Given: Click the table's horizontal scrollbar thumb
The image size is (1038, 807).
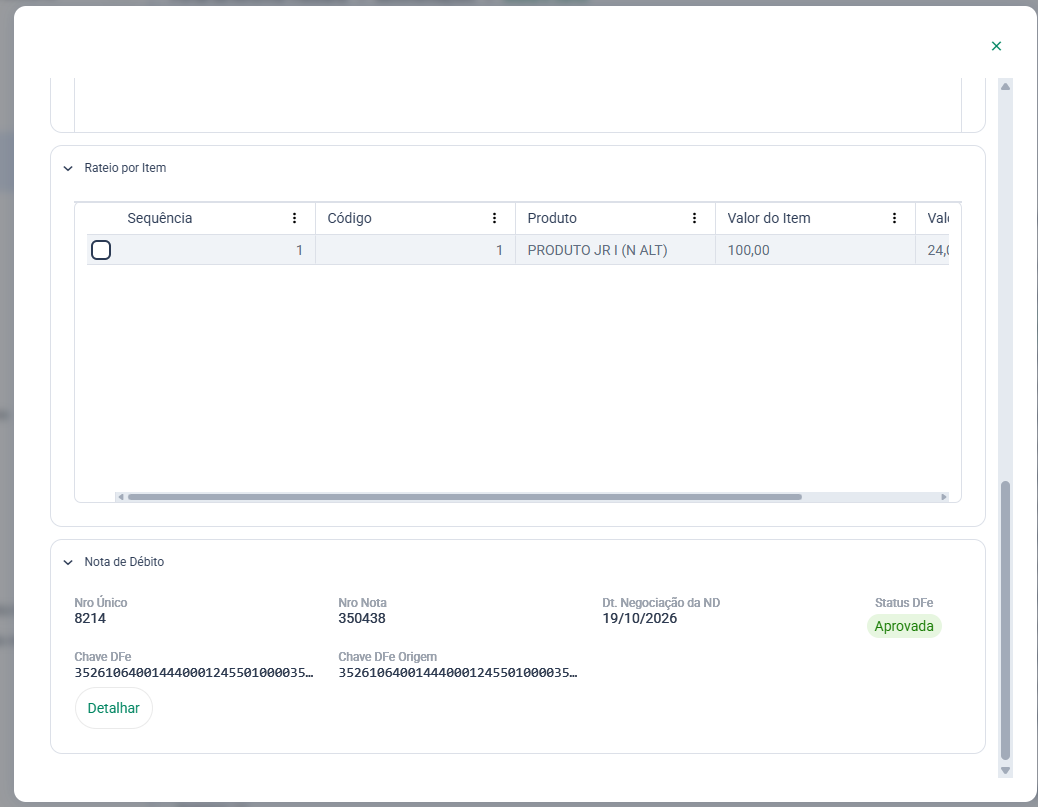Looking at the screenshot, I should 465,497.
